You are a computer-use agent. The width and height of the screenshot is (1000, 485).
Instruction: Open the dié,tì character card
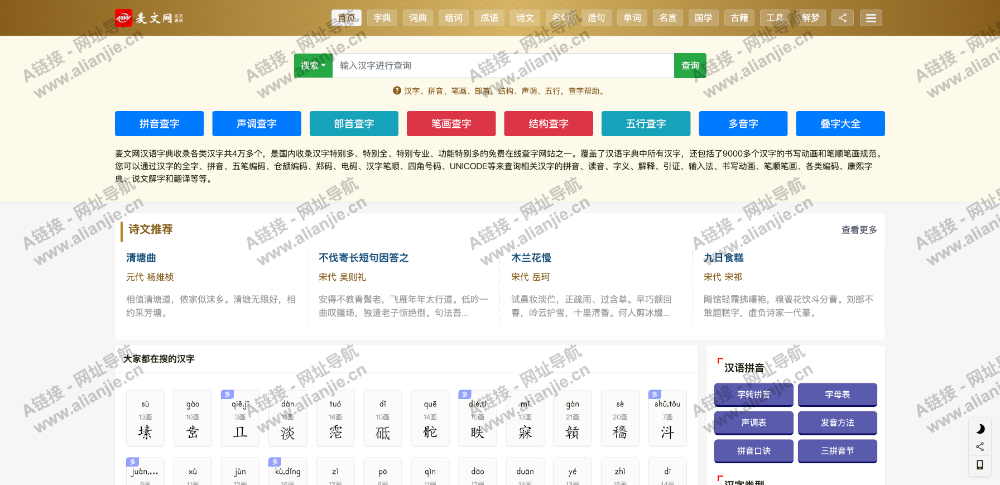[x=478, y=418]
